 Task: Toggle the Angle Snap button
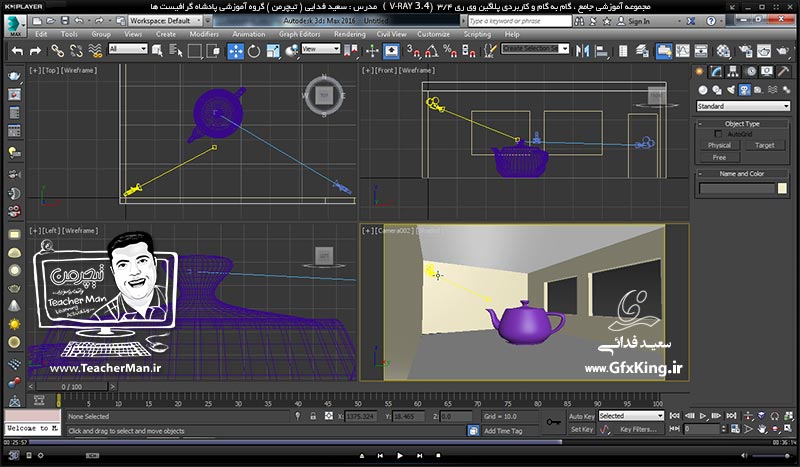coord(432,51)
